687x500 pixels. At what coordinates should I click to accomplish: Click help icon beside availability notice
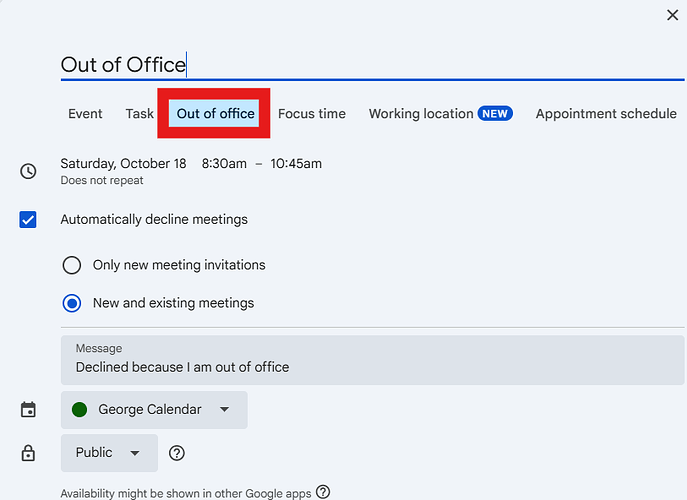323,492
